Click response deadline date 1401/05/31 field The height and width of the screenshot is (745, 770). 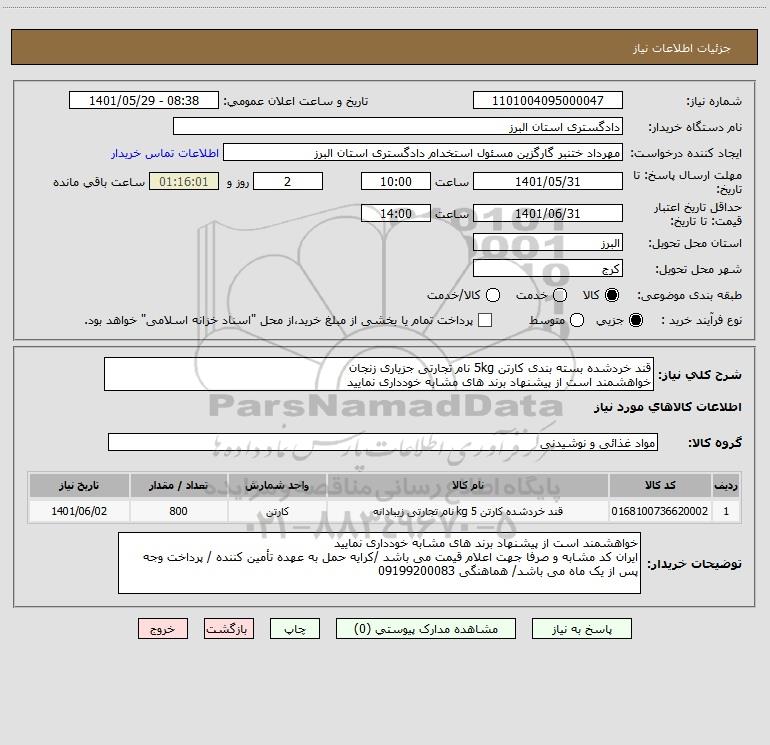click(x=548, y=181)
